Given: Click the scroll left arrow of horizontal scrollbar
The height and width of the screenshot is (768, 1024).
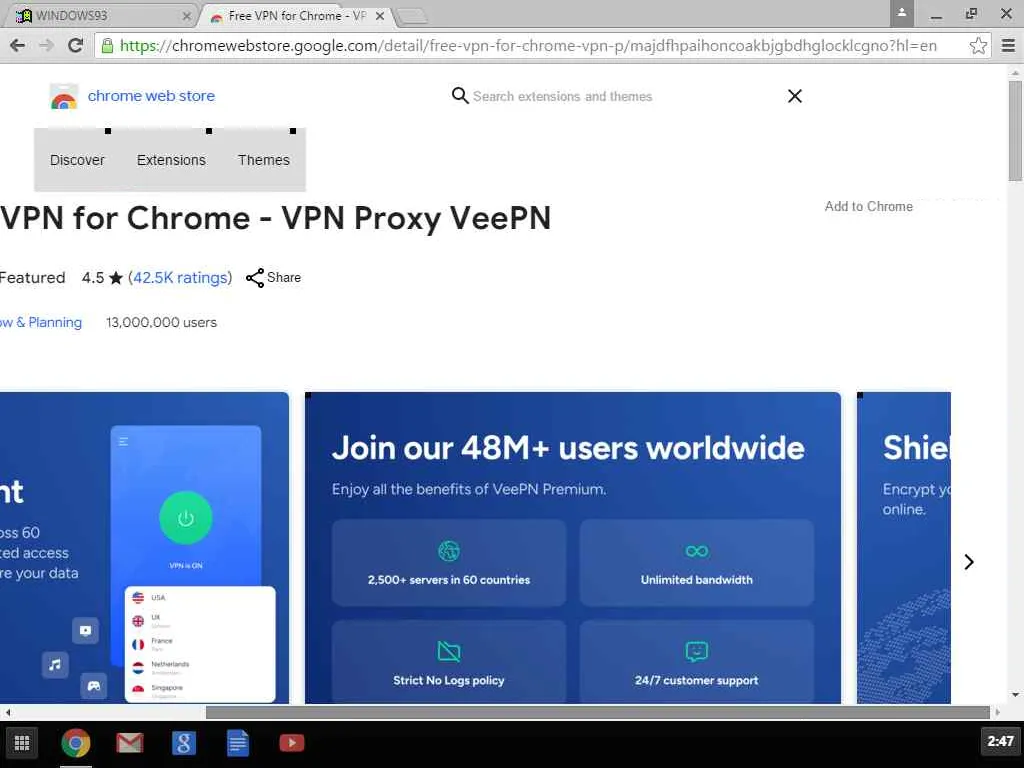Looking at the screenshot, I should [7, 712].
